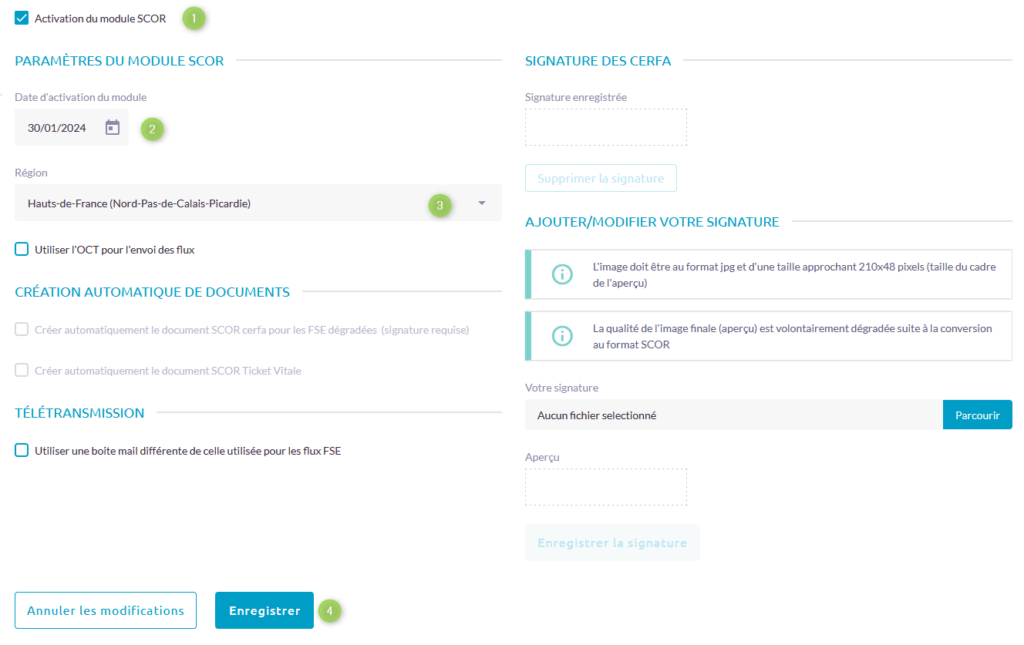Screen dimensions: 1024x645
Task: Click Supprimer la signature button
Action: pyautogui.click(x=600, y=178)
